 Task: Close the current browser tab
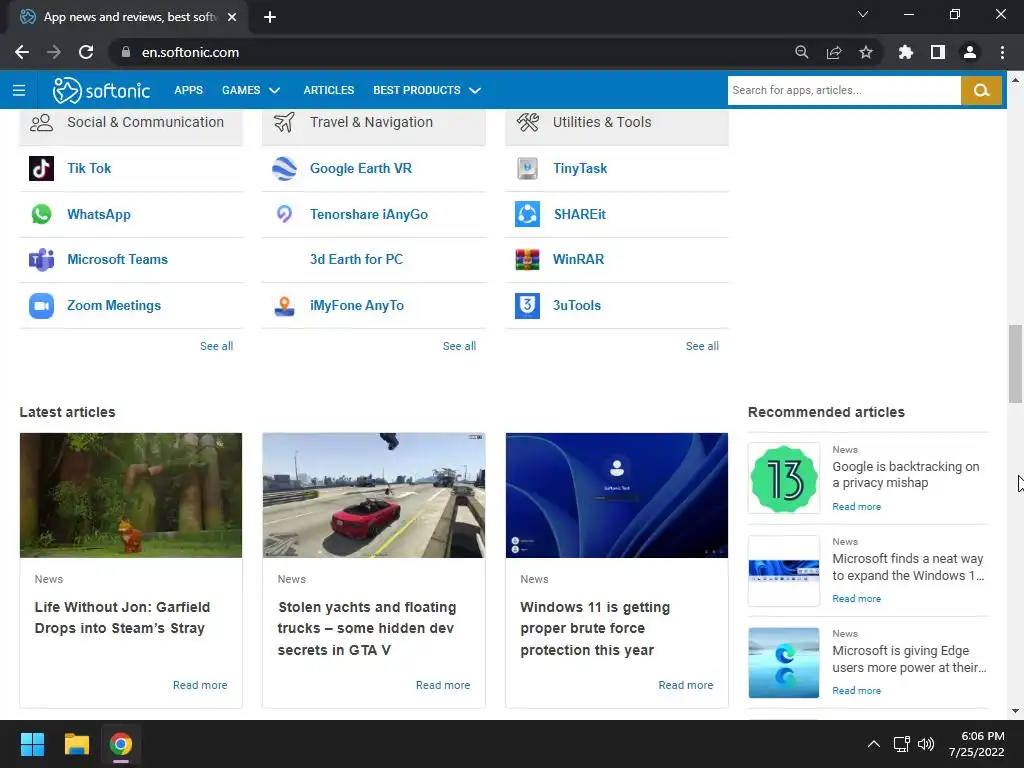click(x=232, y=17)
